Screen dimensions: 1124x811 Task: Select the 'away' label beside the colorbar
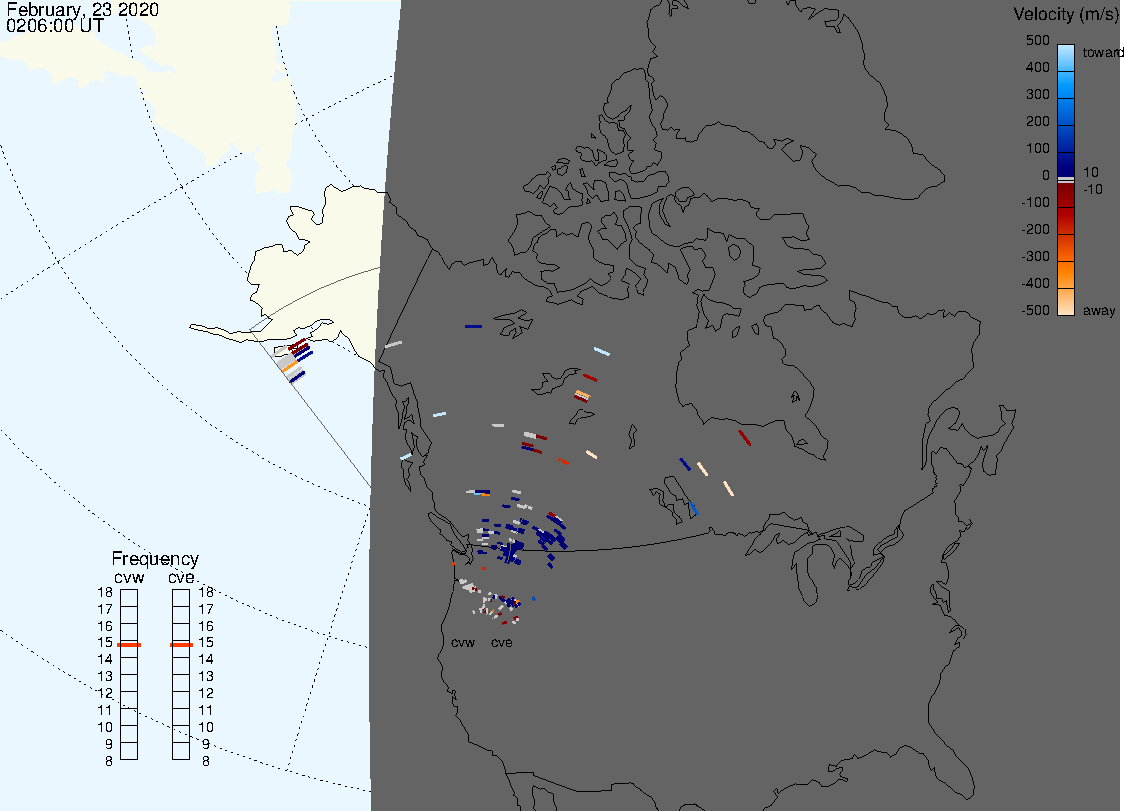click(1099, 310)
